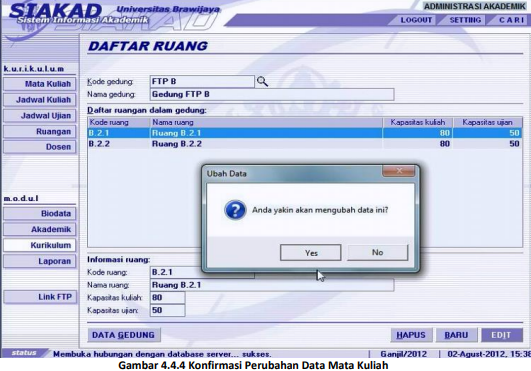Screen dimensions: 531x371
Task: Click the DAFTAR RUANG heading
Action: coord(148,46)
